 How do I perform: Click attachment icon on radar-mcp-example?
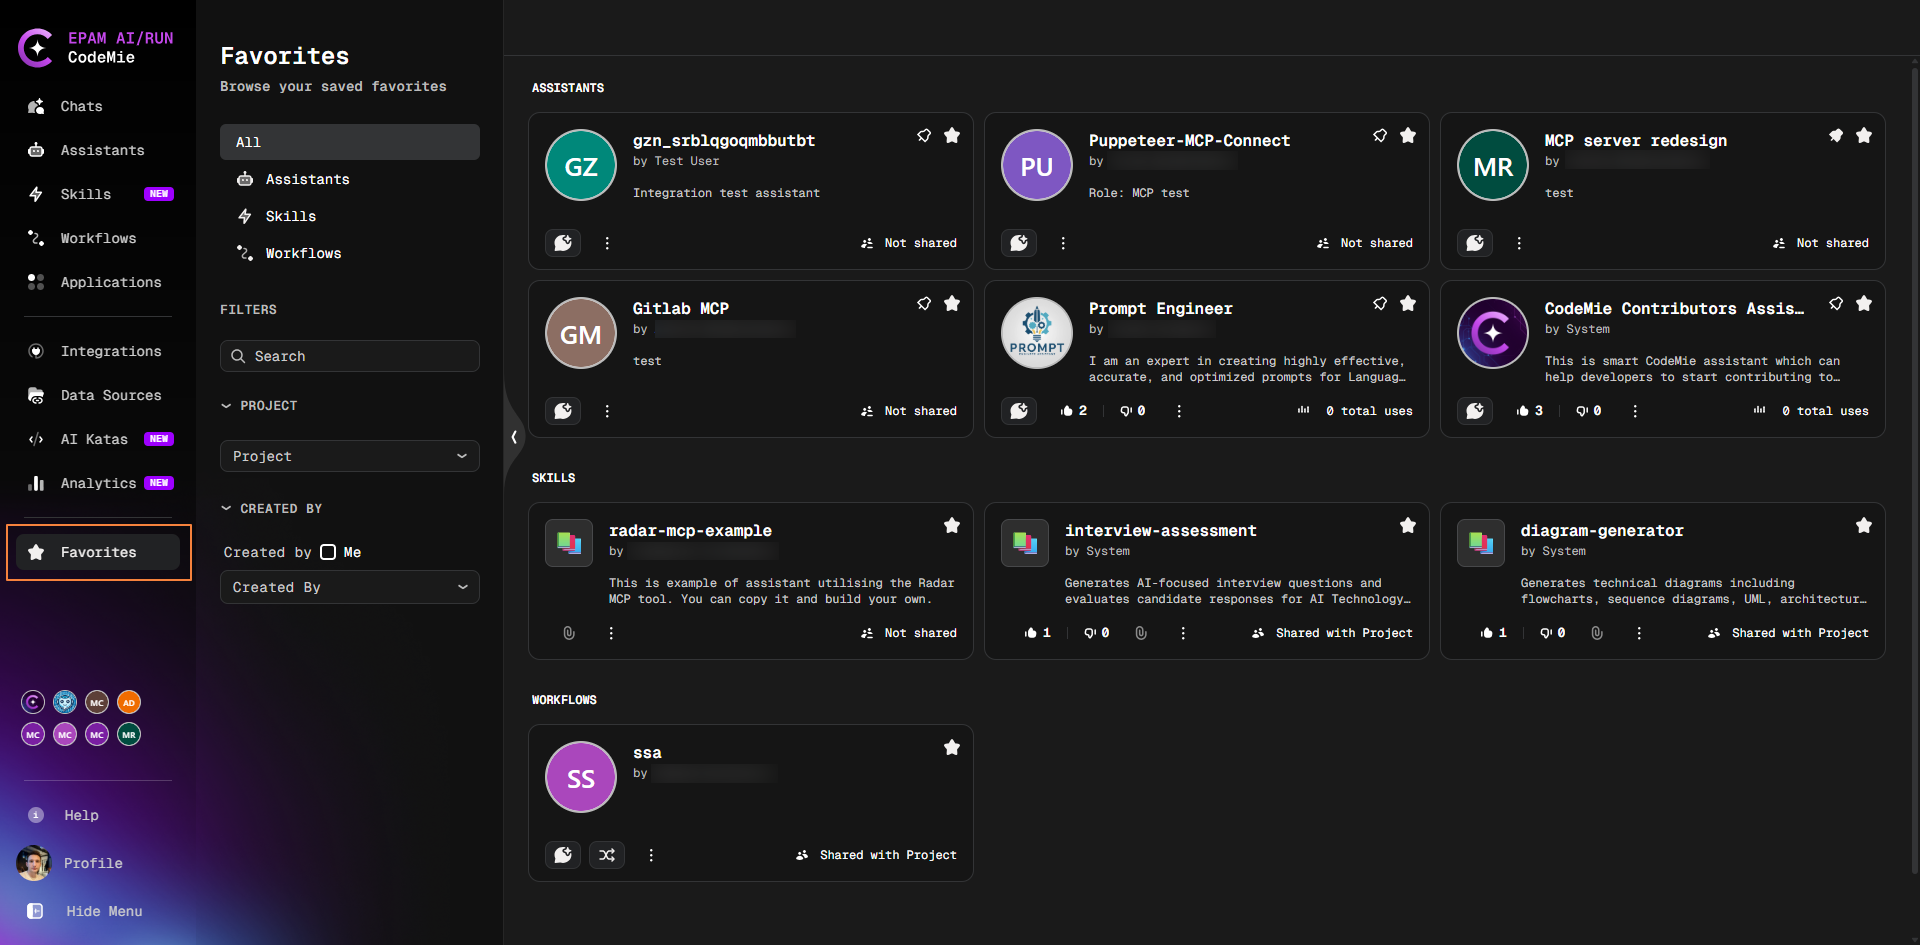569,633
